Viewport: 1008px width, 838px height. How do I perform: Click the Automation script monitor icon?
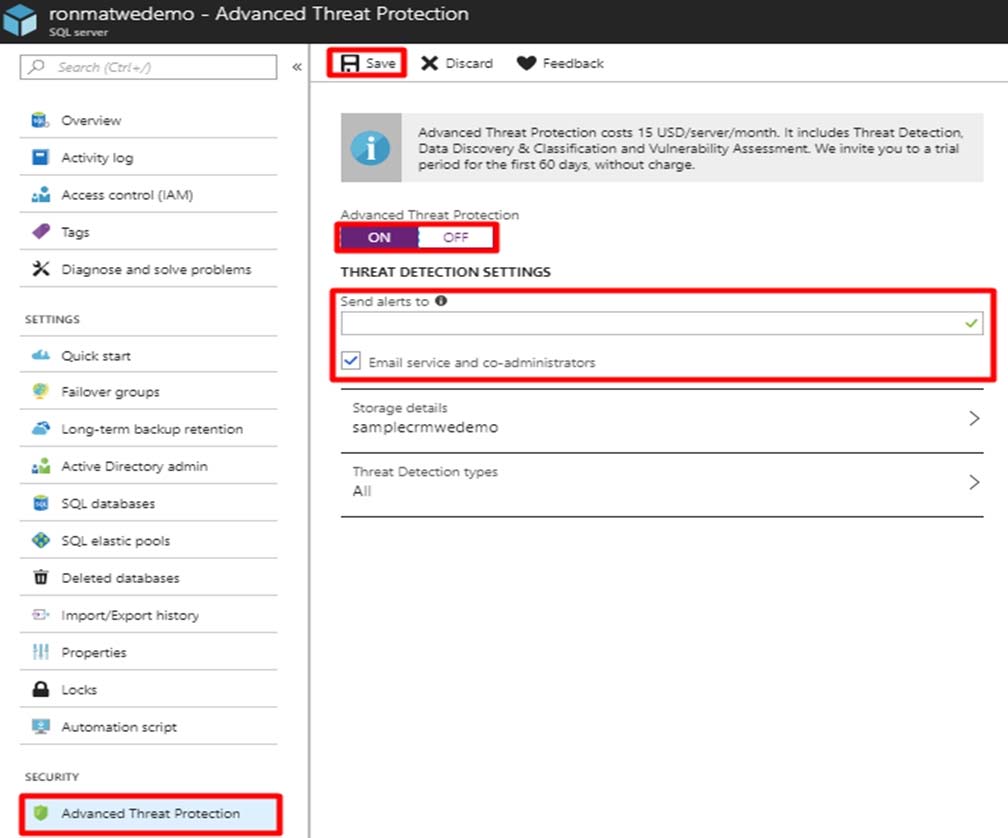click(x=40, y=726)
